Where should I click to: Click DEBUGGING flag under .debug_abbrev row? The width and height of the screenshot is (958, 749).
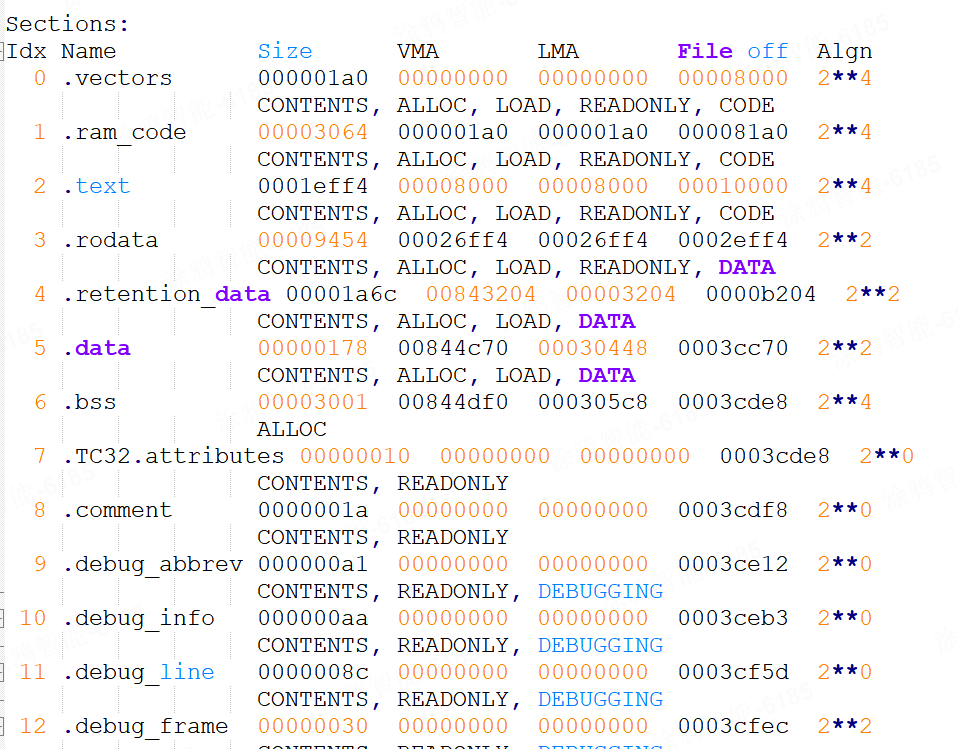600,591
